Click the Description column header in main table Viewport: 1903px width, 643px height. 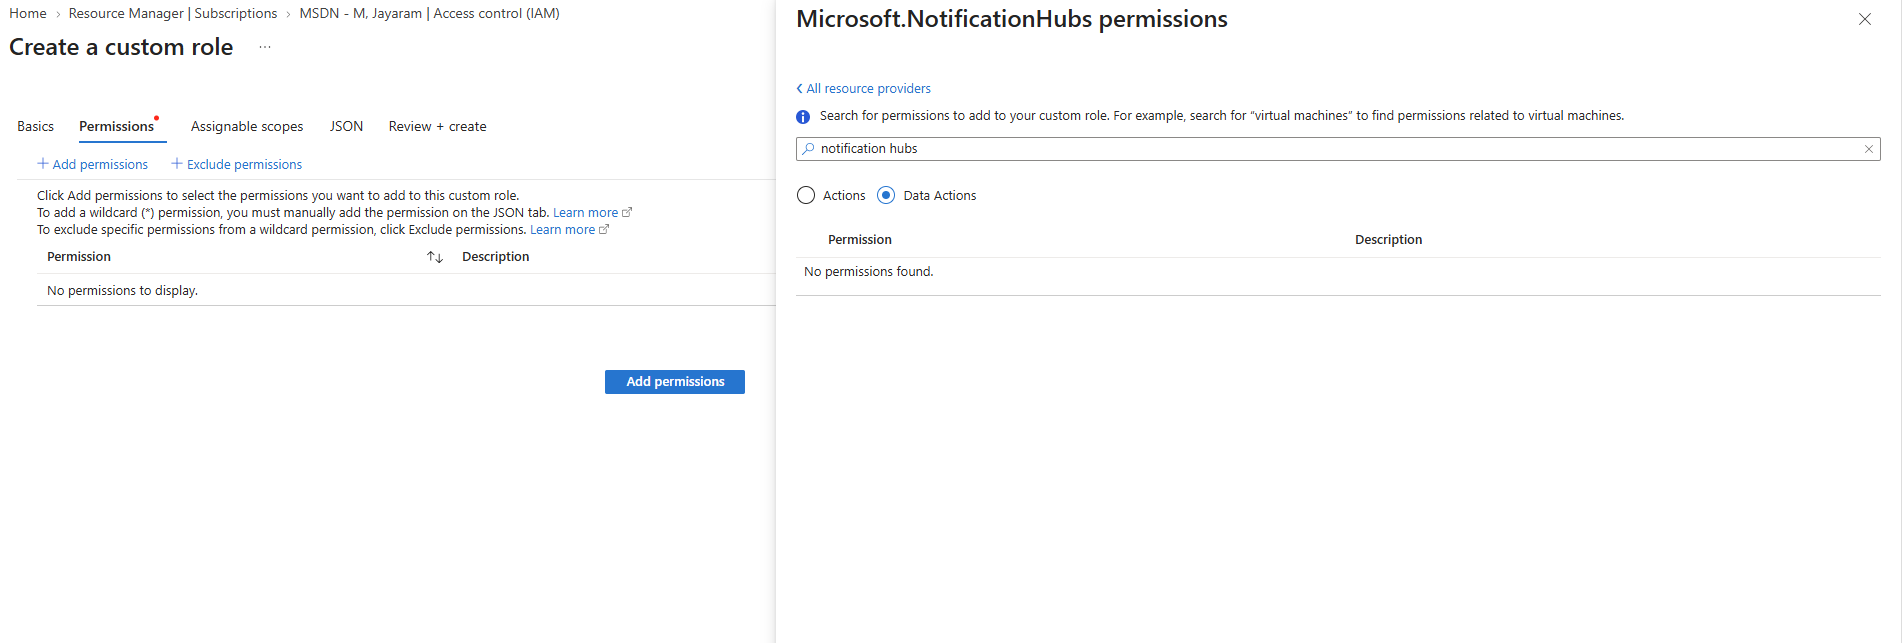click(x=496, y=257)
